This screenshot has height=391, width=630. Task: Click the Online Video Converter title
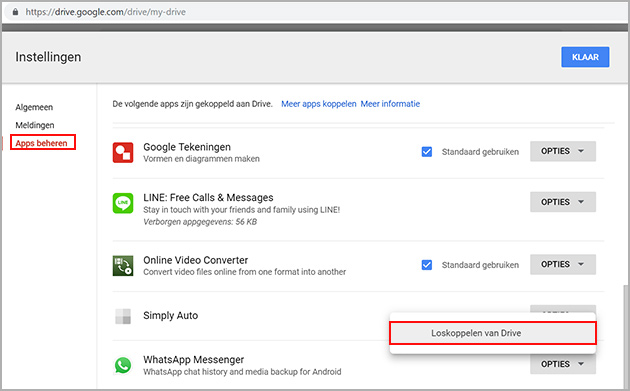coord(196,260)
